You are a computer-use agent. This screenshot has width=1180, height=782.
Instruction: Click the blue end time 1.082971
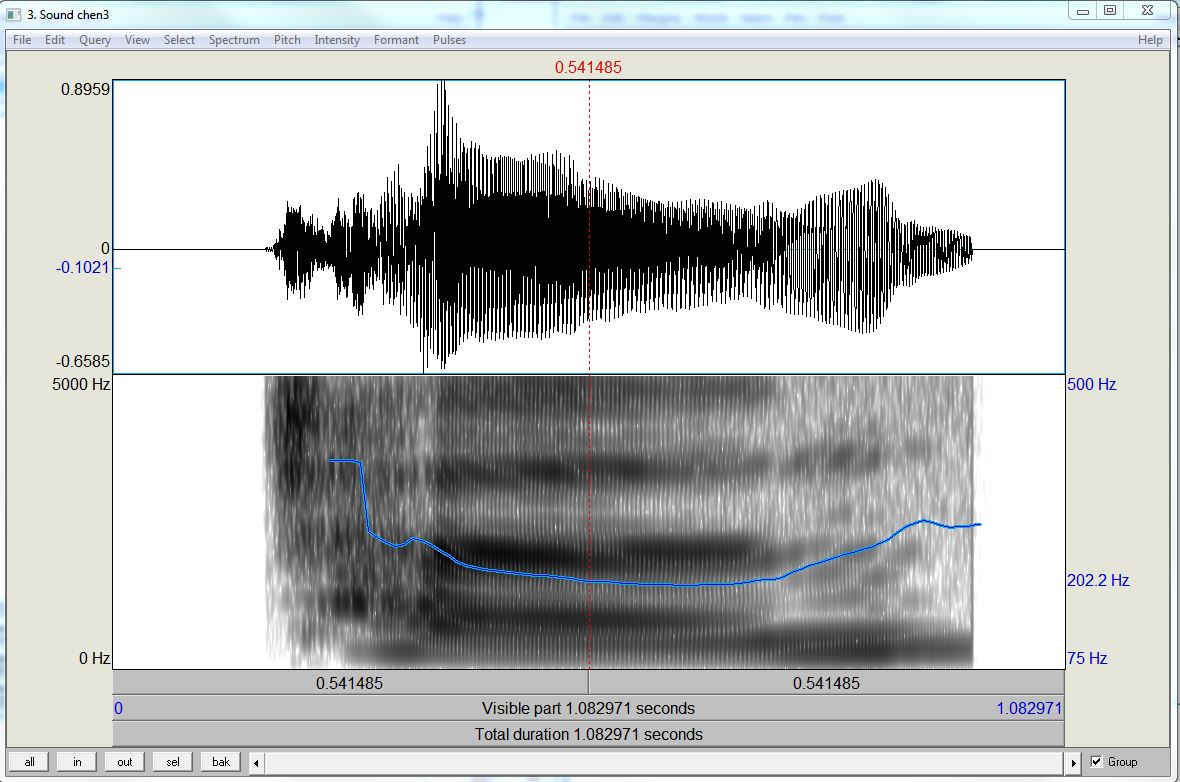pos(1029,708)
